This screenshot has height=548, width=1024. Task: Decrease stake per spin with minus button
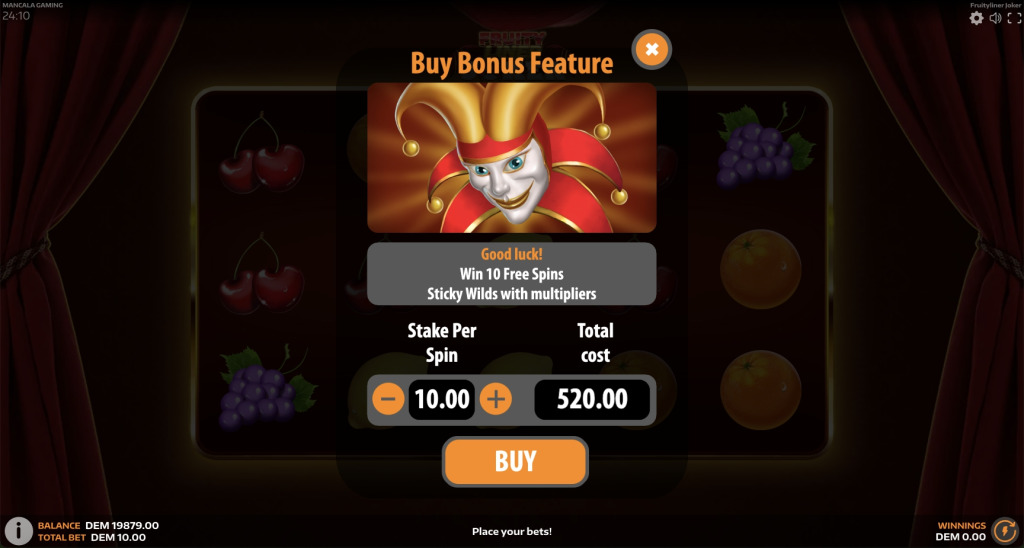(388, 398)
